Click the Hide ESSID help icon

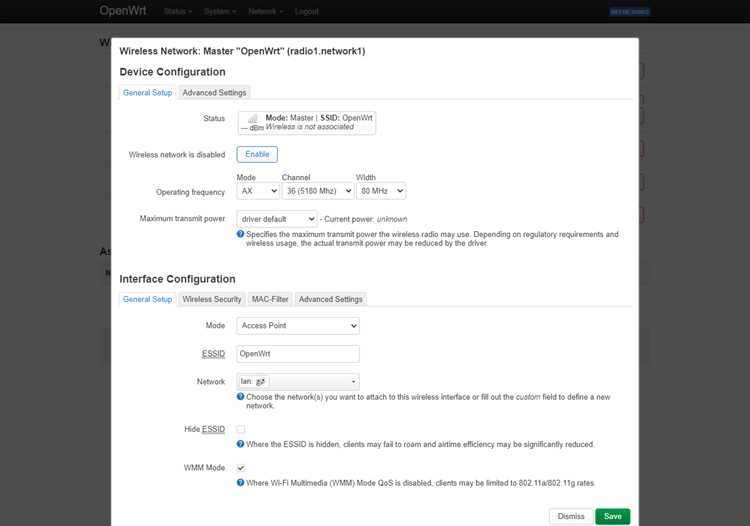(241, 444)
